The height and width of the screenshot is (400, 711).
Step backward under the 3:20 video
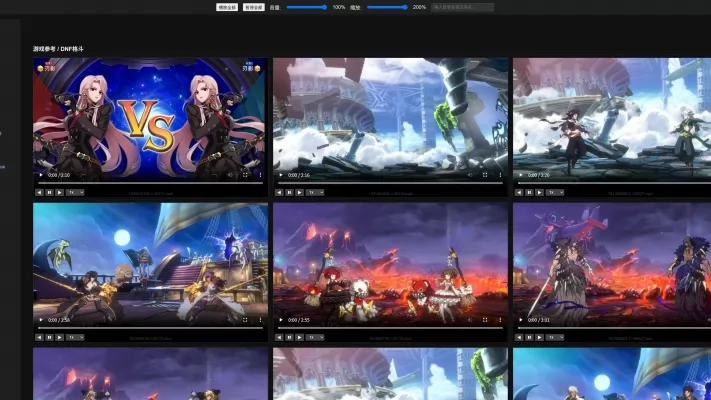pos(519,192)
